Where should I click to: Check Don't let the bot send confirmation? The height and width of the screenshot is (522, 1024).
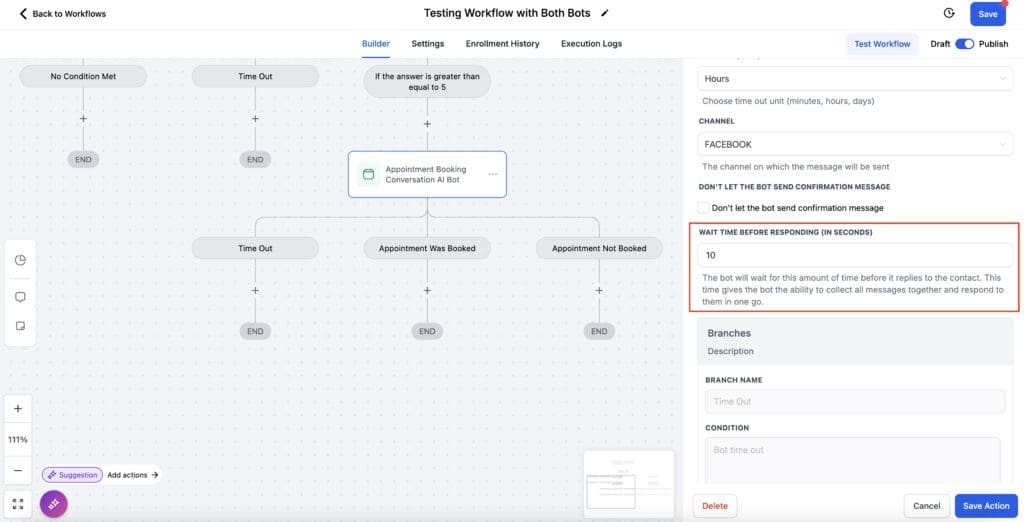(703, 208)
